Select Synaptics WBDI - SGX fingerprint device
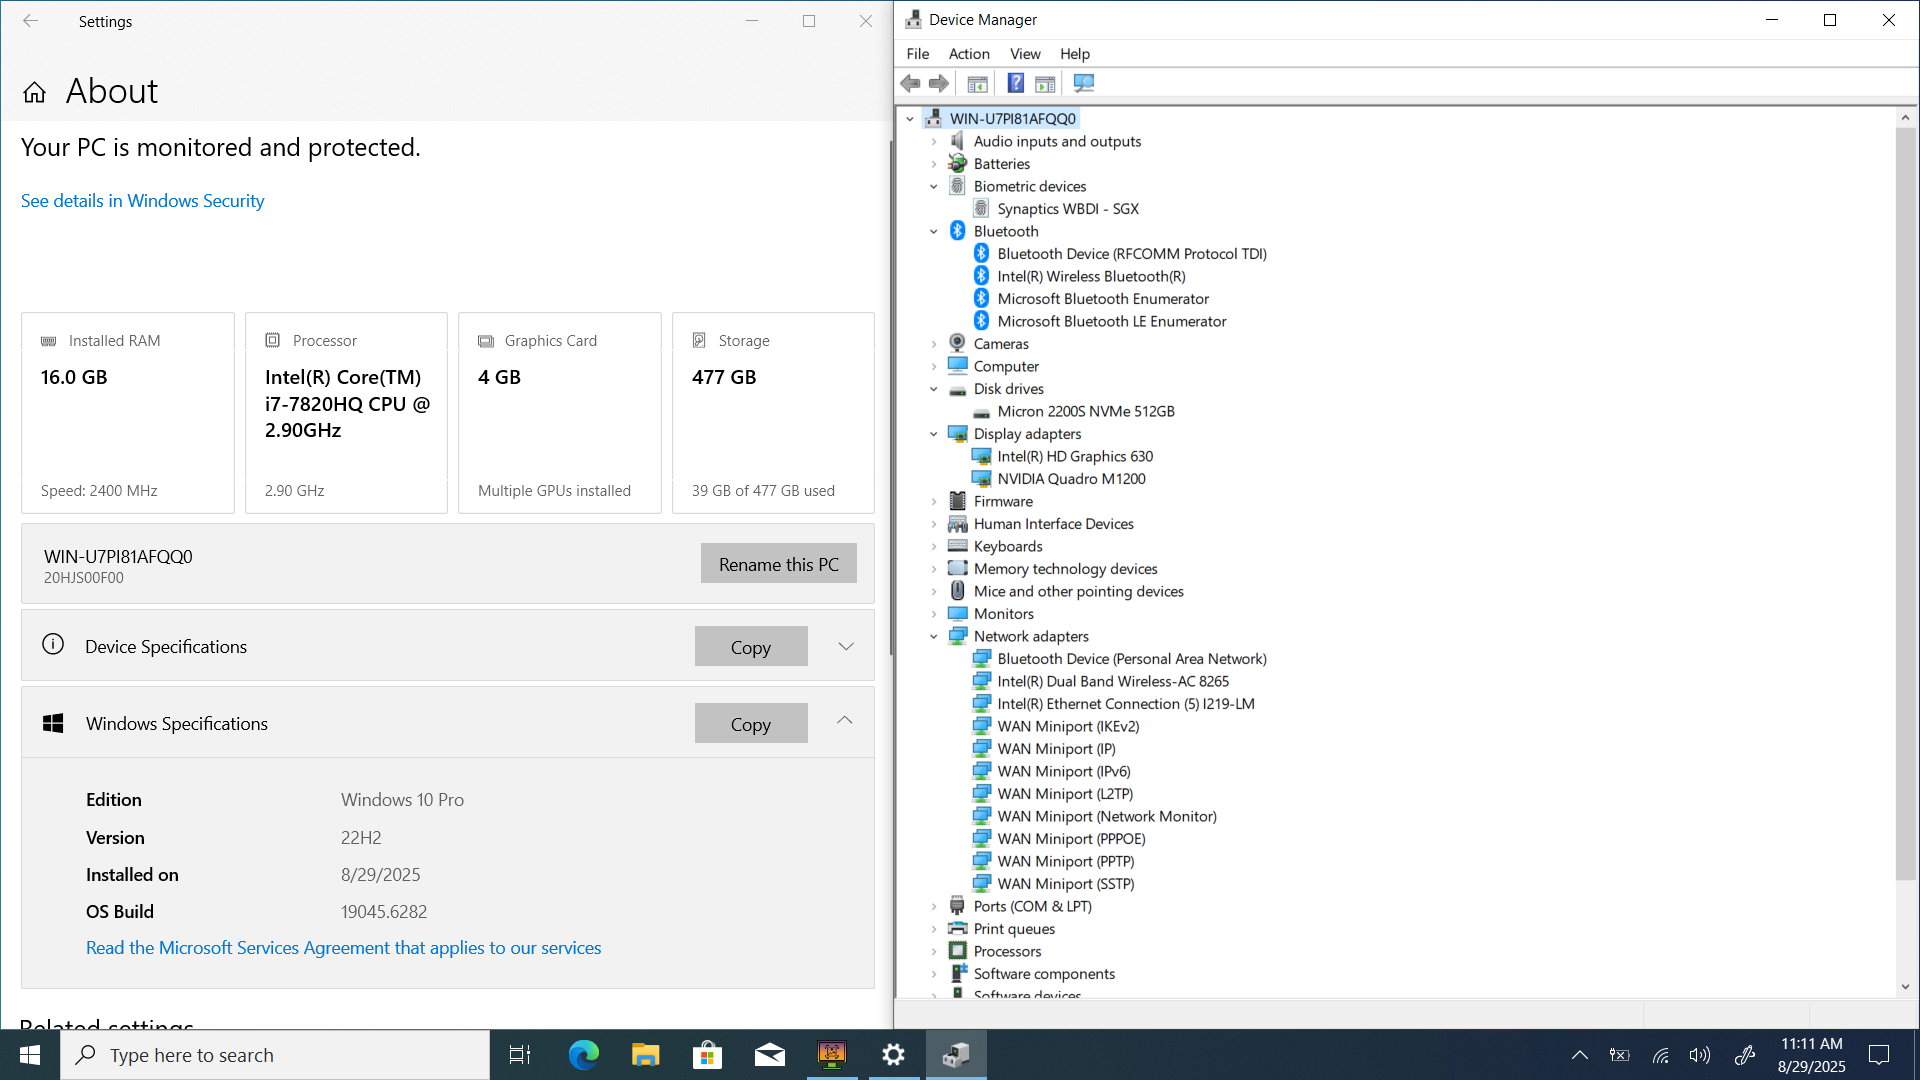This screenshot has width=1920, height=1080. 1068,209
